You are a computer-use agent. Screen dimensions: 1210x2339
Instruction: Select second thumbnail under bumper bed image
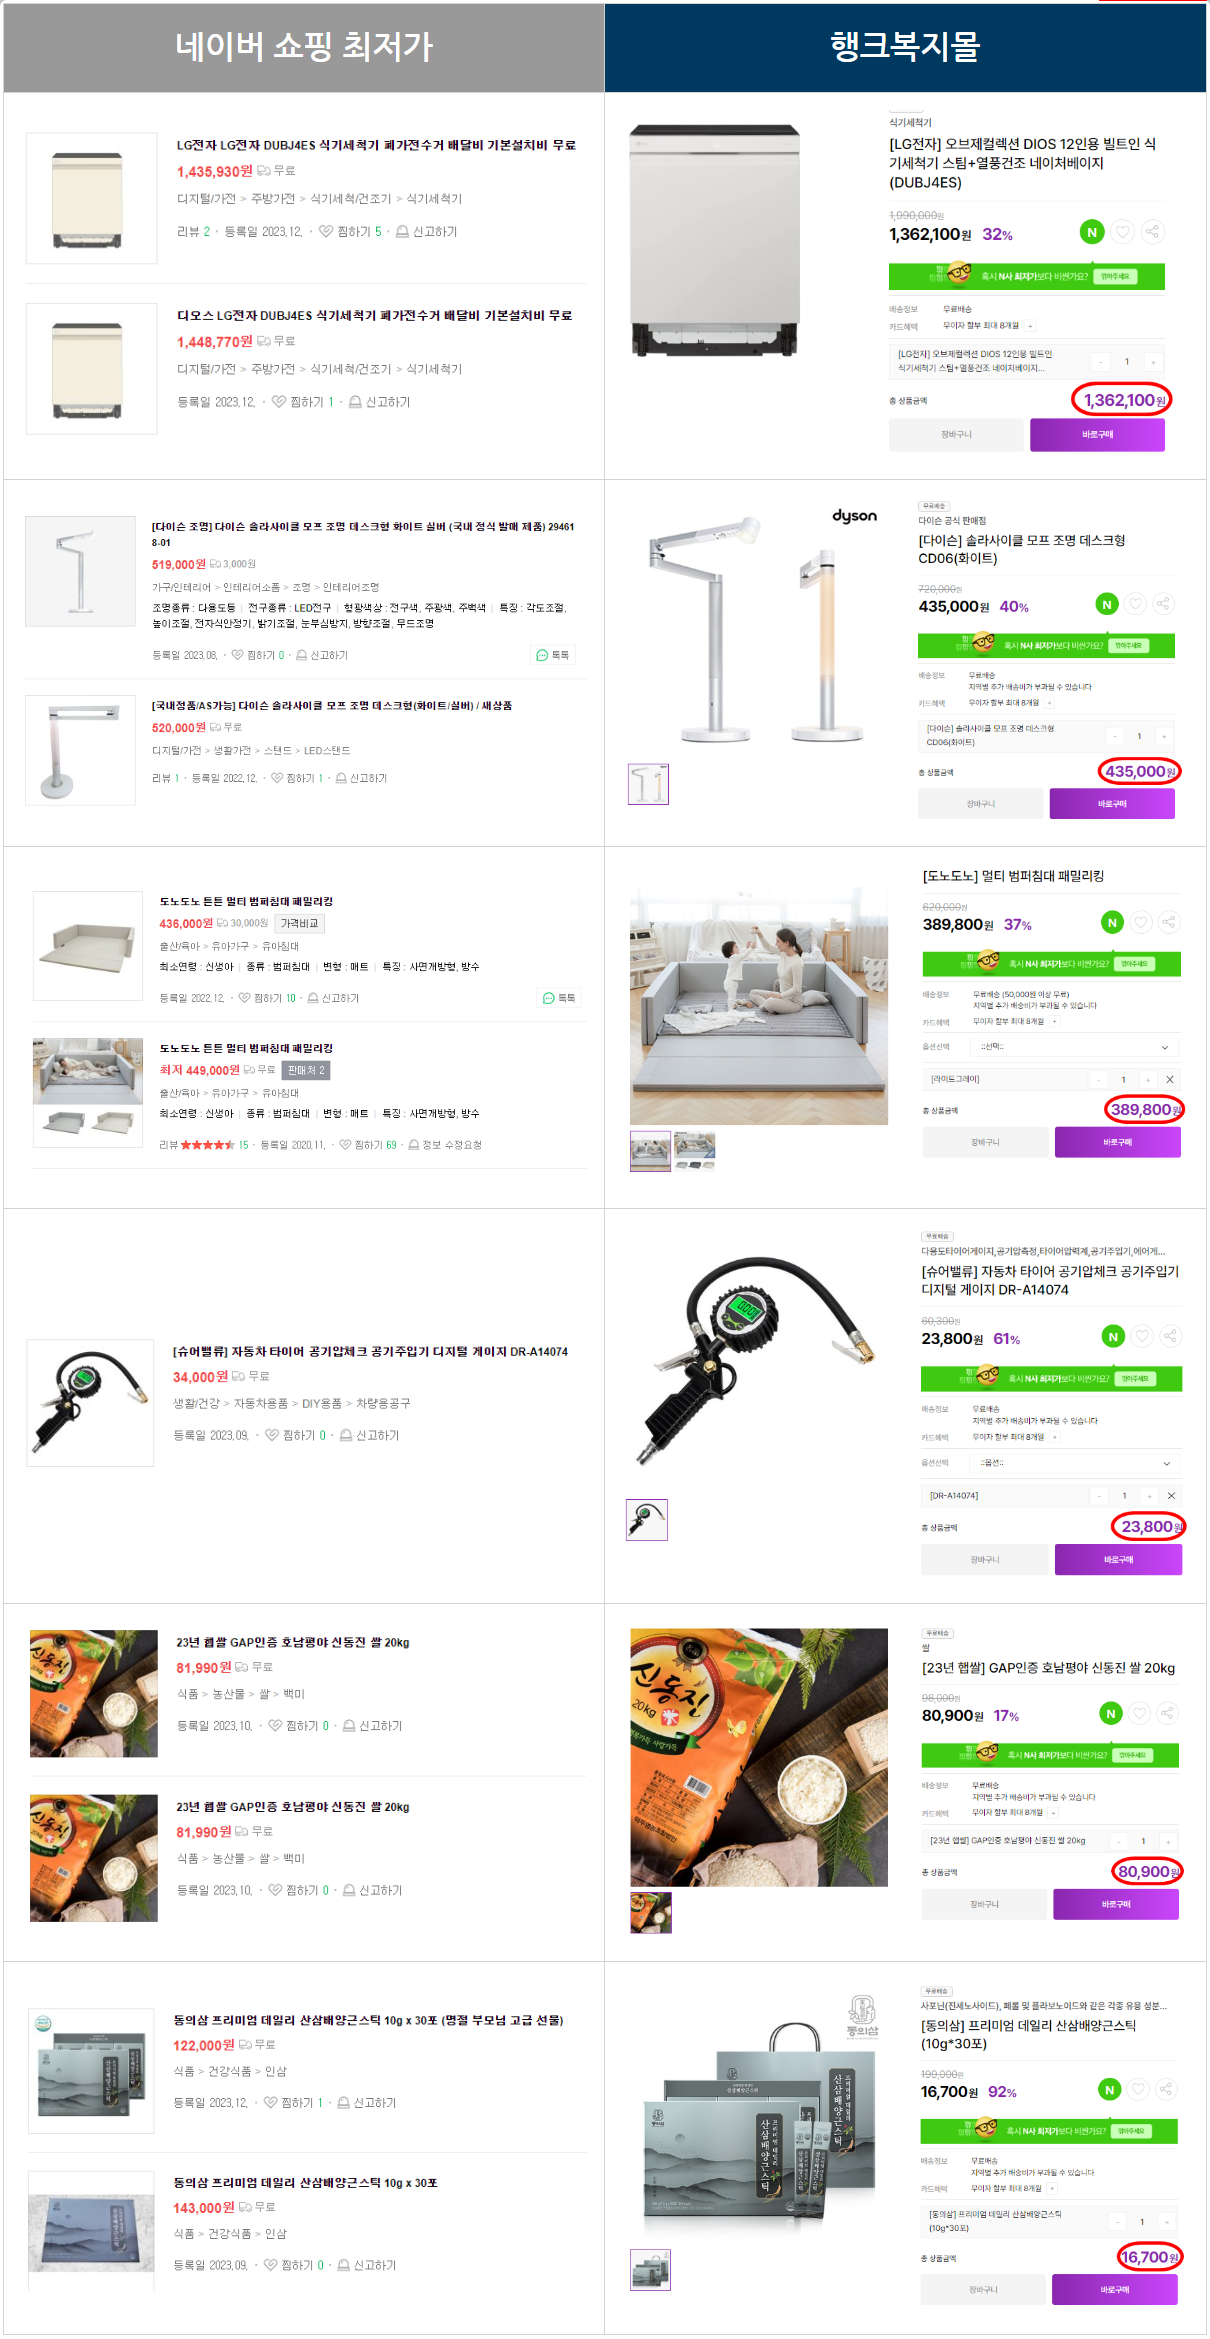click(x=695, y=1151)
